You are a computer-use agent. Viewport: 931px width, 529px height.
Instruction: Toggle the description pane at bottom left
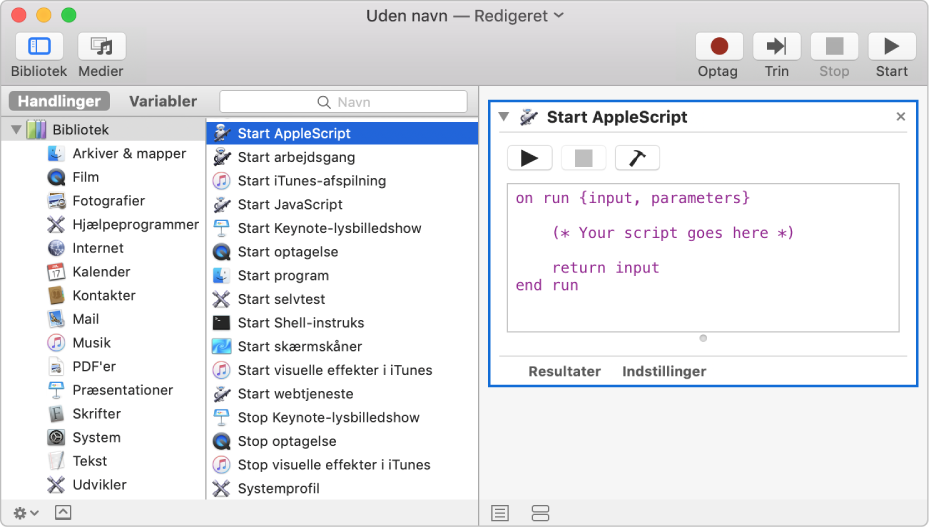pyautogui.click(x=63, y=512)
